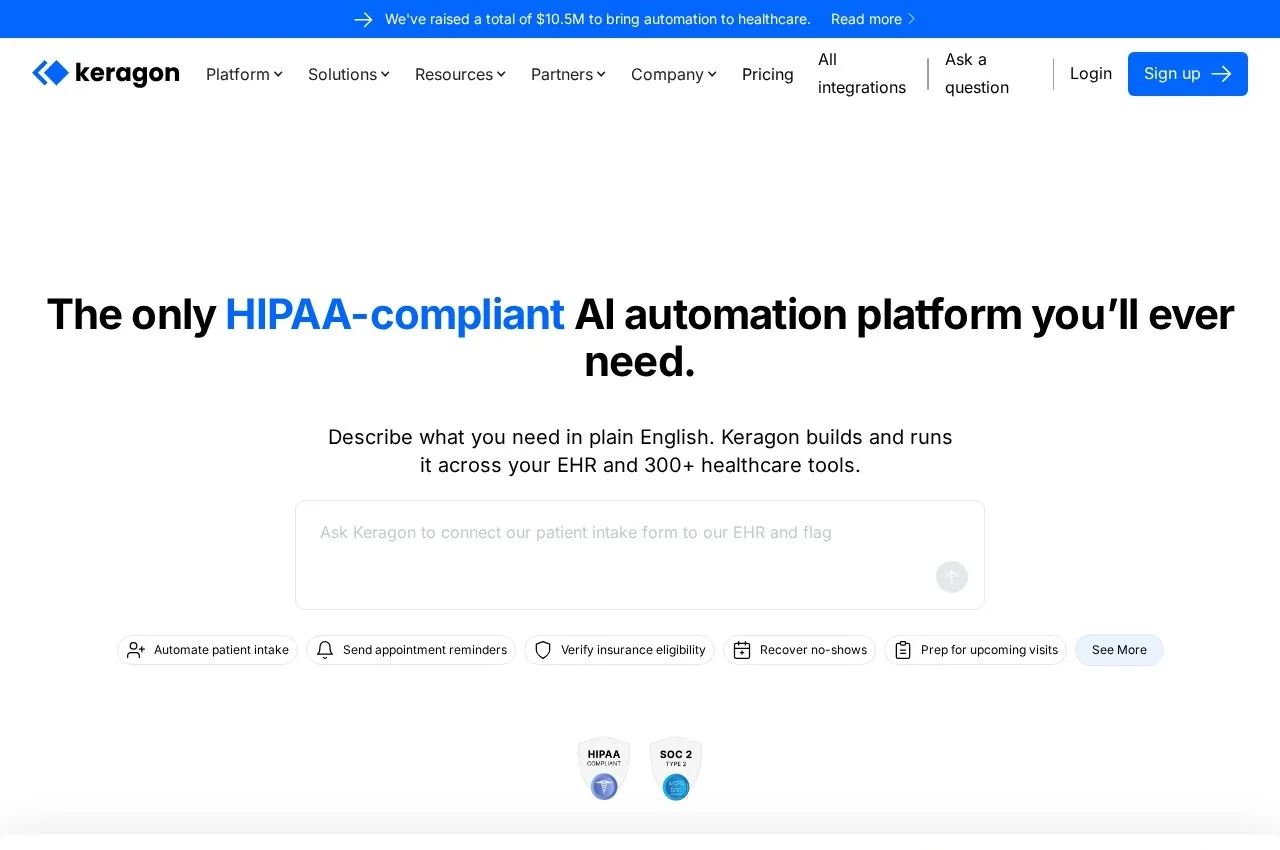Image resolution: width=1280 pixels, height=850 pixels.
Task: Click the clipboard icon on Prep for upcoming visits
Action: pyautogui.click(x=903, y=650)
